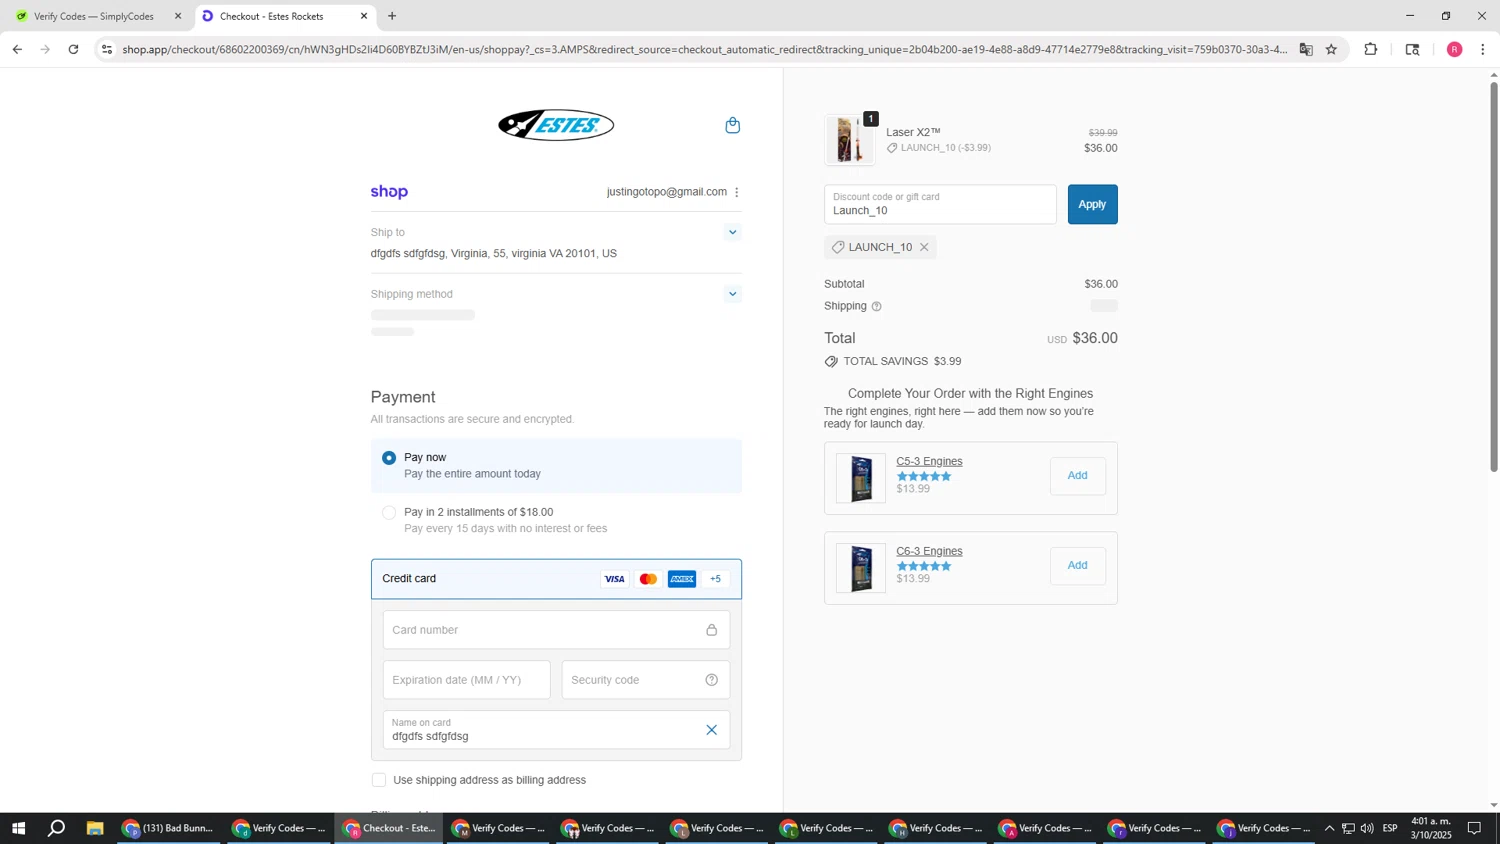The image size is (1500, 844).
Task: Close the Checkout Estes Rockets tab
Action: tap(364, 16)
